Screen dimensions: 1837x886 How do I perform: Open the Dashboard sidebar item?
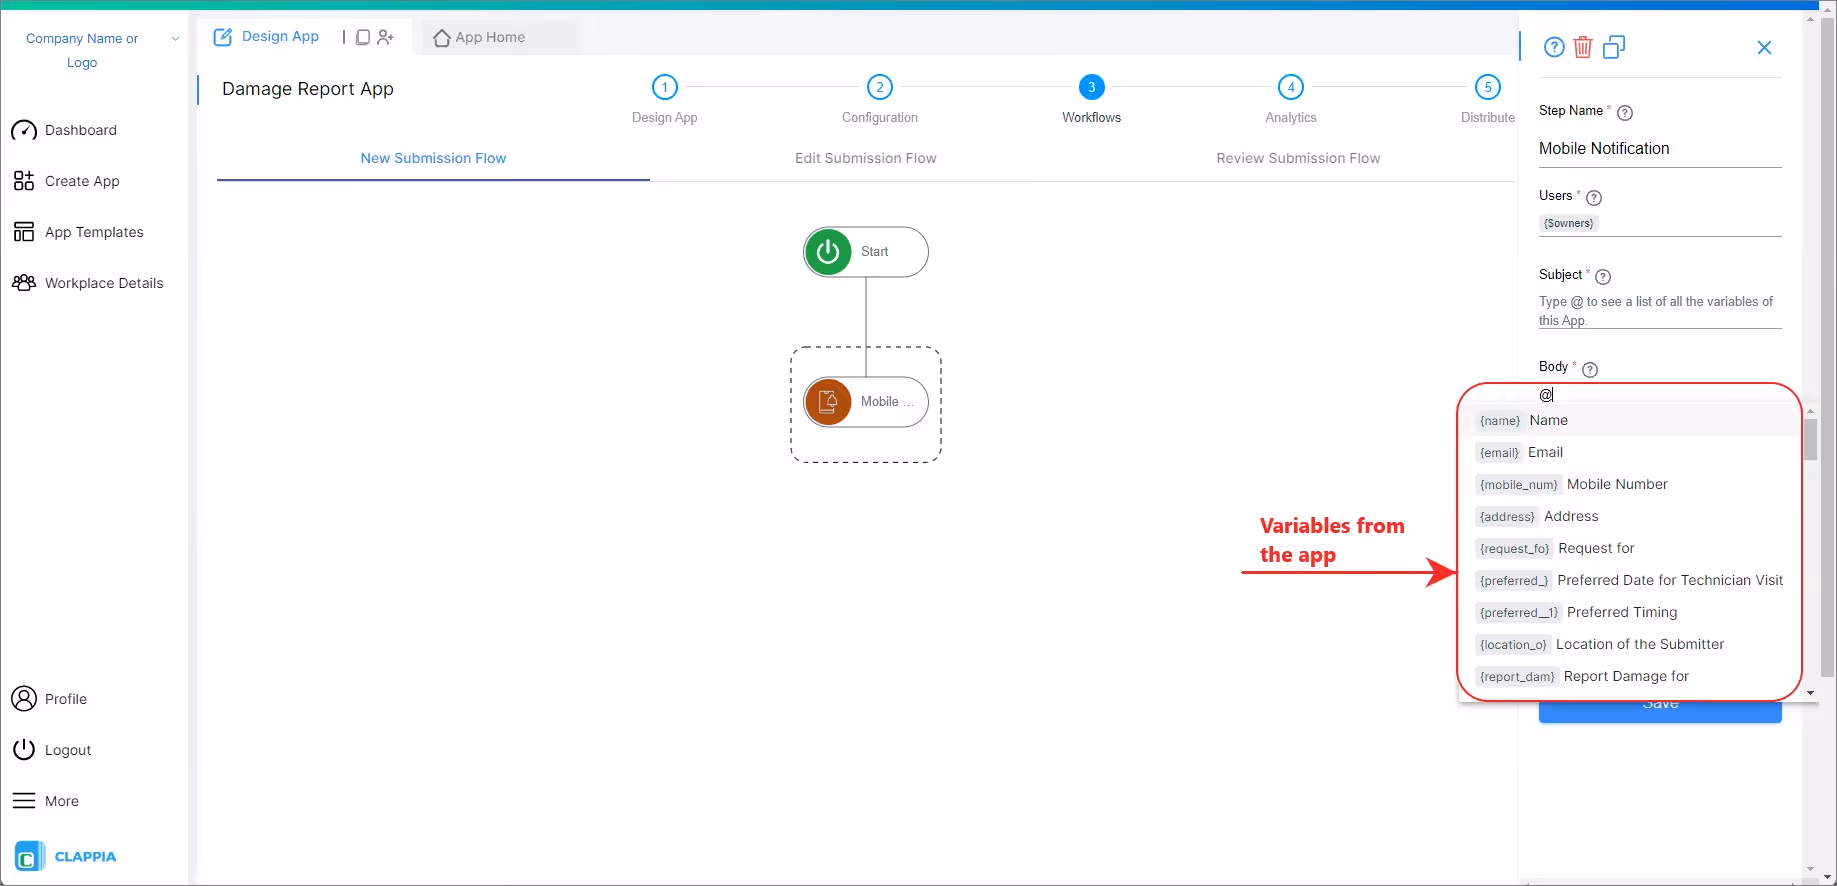point(65,130)
